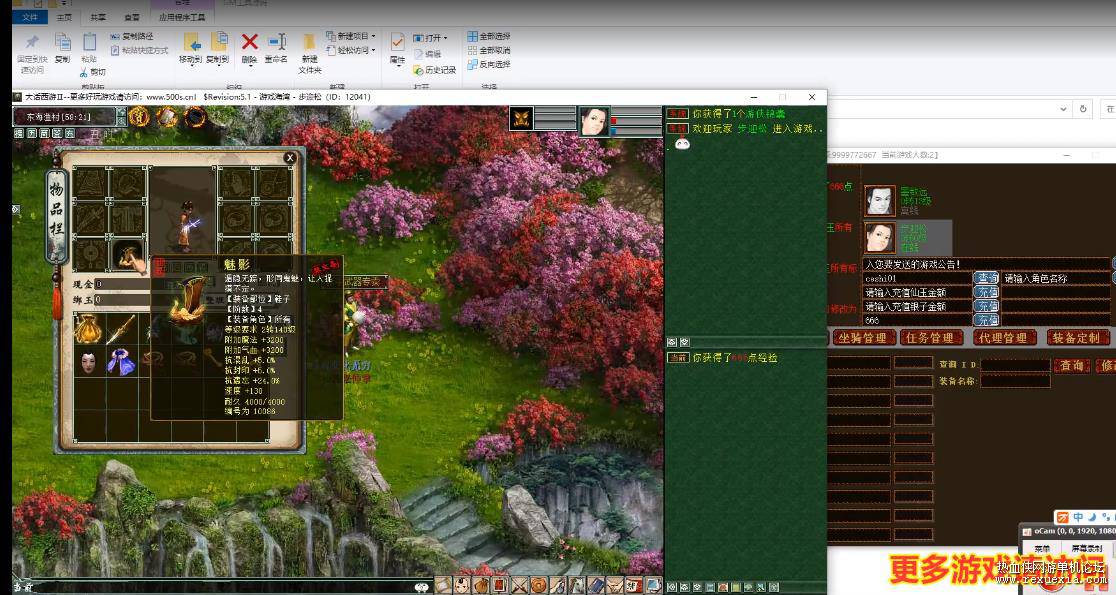
Task: Click the crossed swords icon in bottom bar
Action: point(520,586)
